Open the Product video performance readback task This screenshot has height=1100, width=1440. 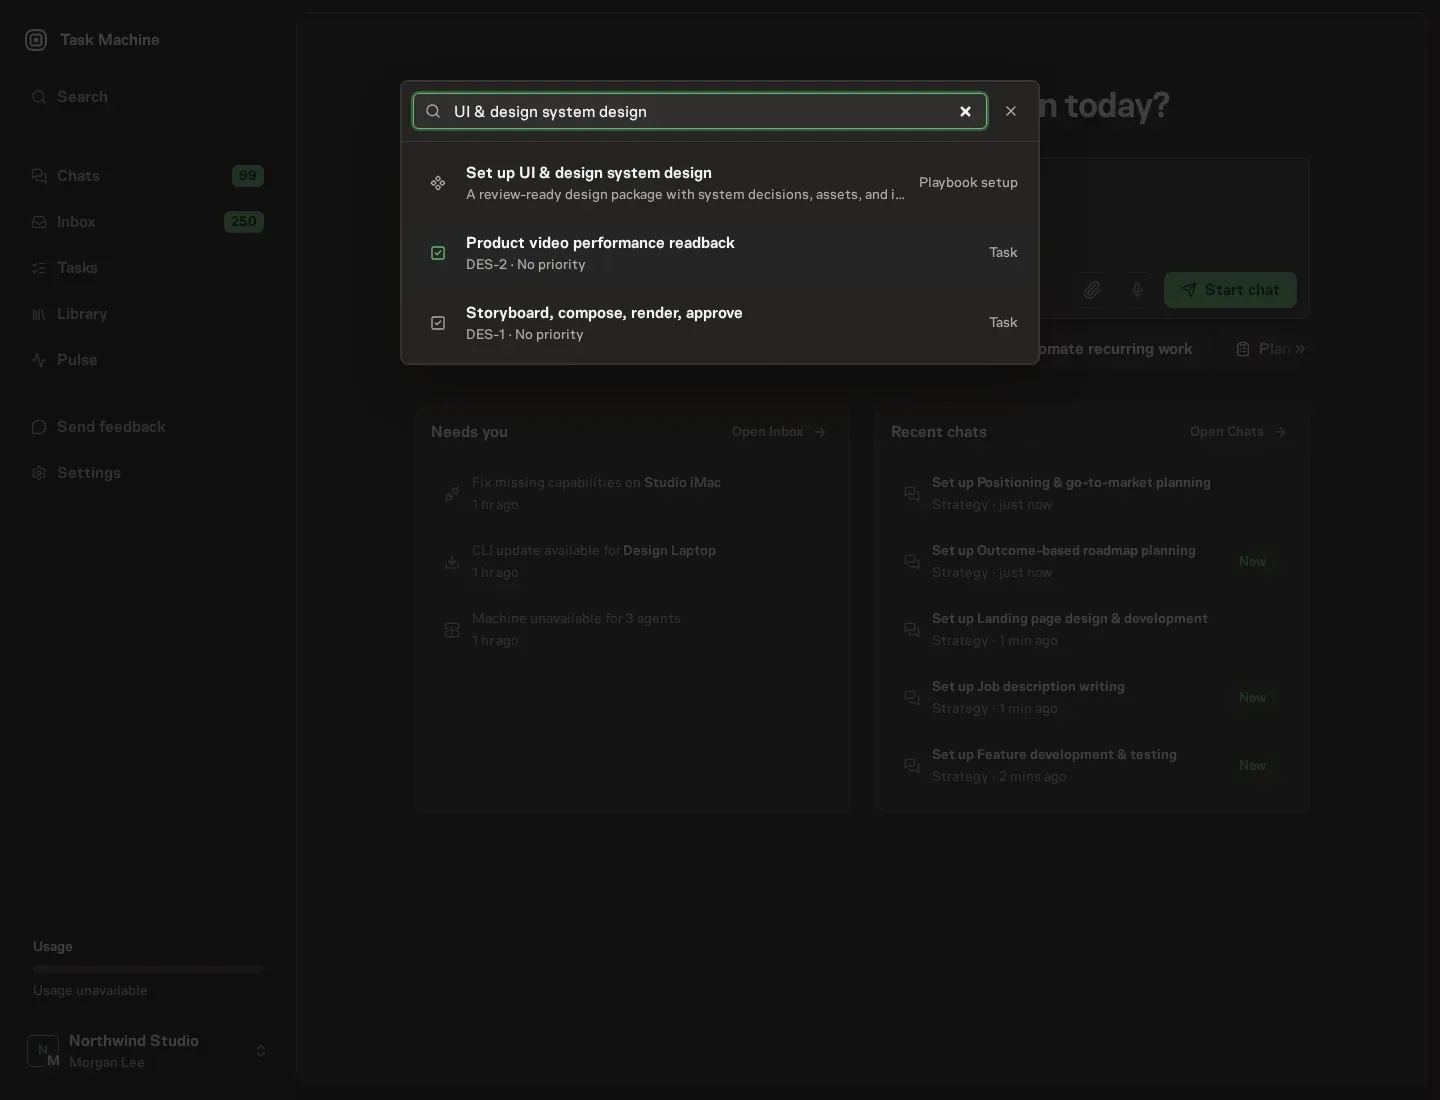click(x=720, y=253)
